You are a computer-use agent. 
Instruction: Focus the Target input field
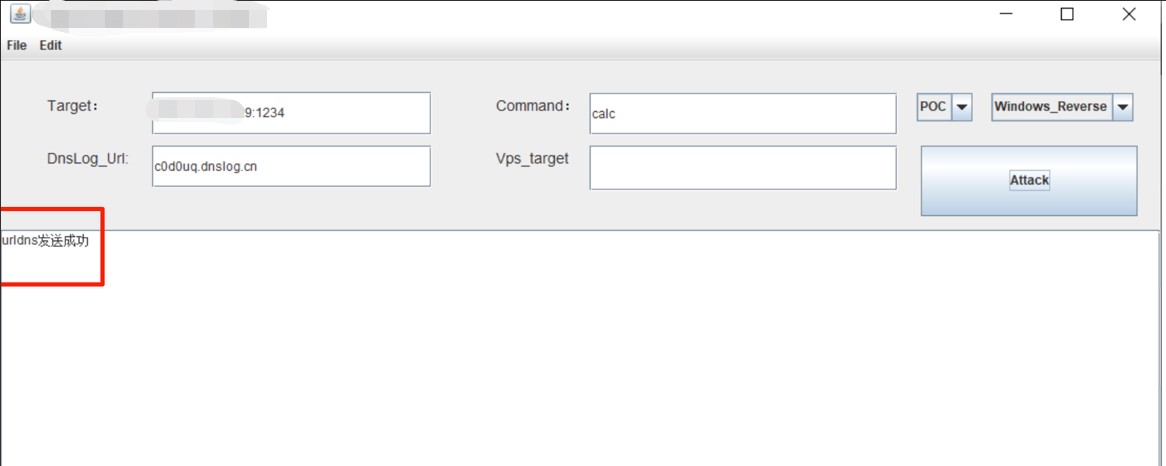pyautogui.click(x=292, y=113)
